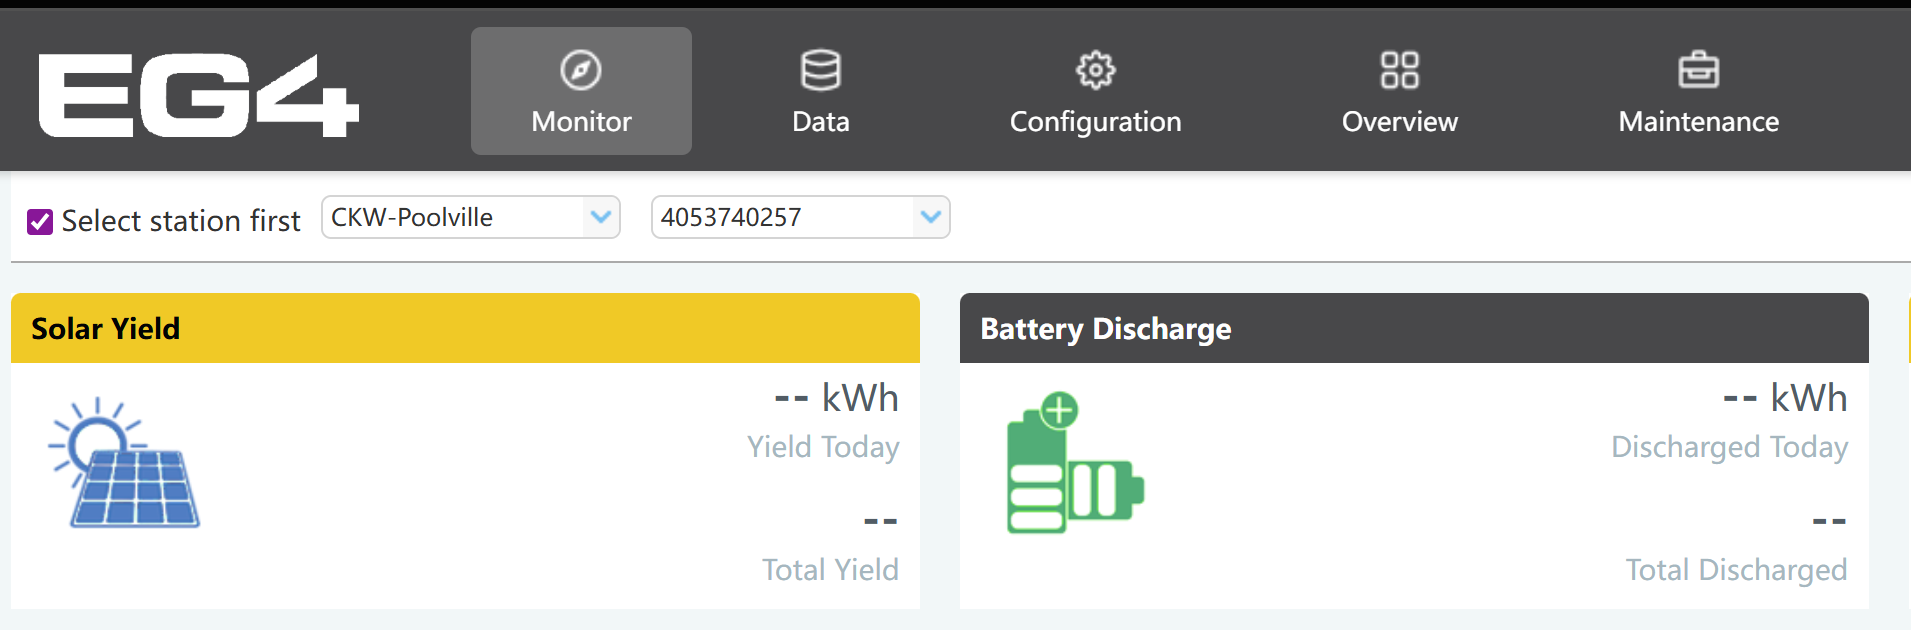Click the Battery Discharge card header
Screen dimensions: 1911x630
(x=1413, y=328)
